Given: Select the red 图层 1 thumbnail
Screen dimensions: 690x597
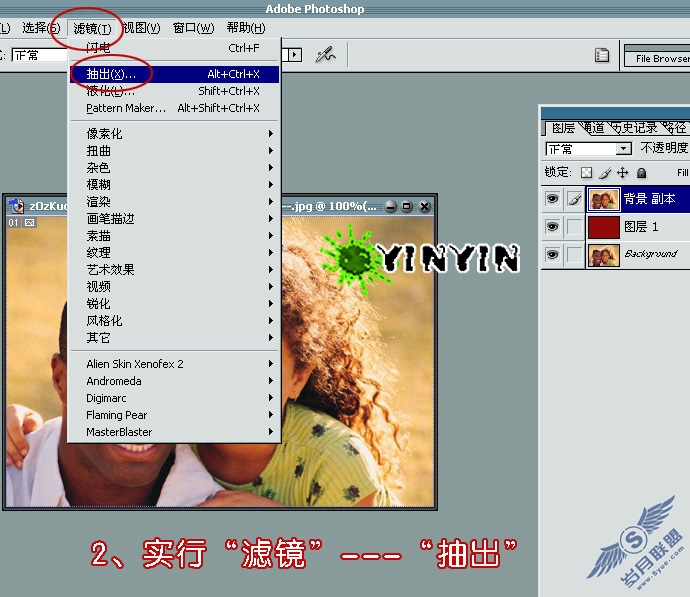Looking at the screenshot, I should (604, 227).
